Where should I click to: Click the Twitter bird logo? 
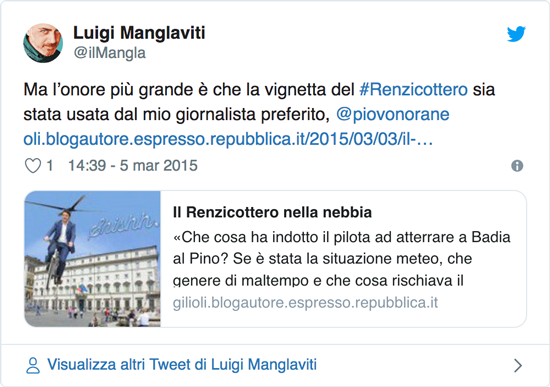tap(516, 34)
